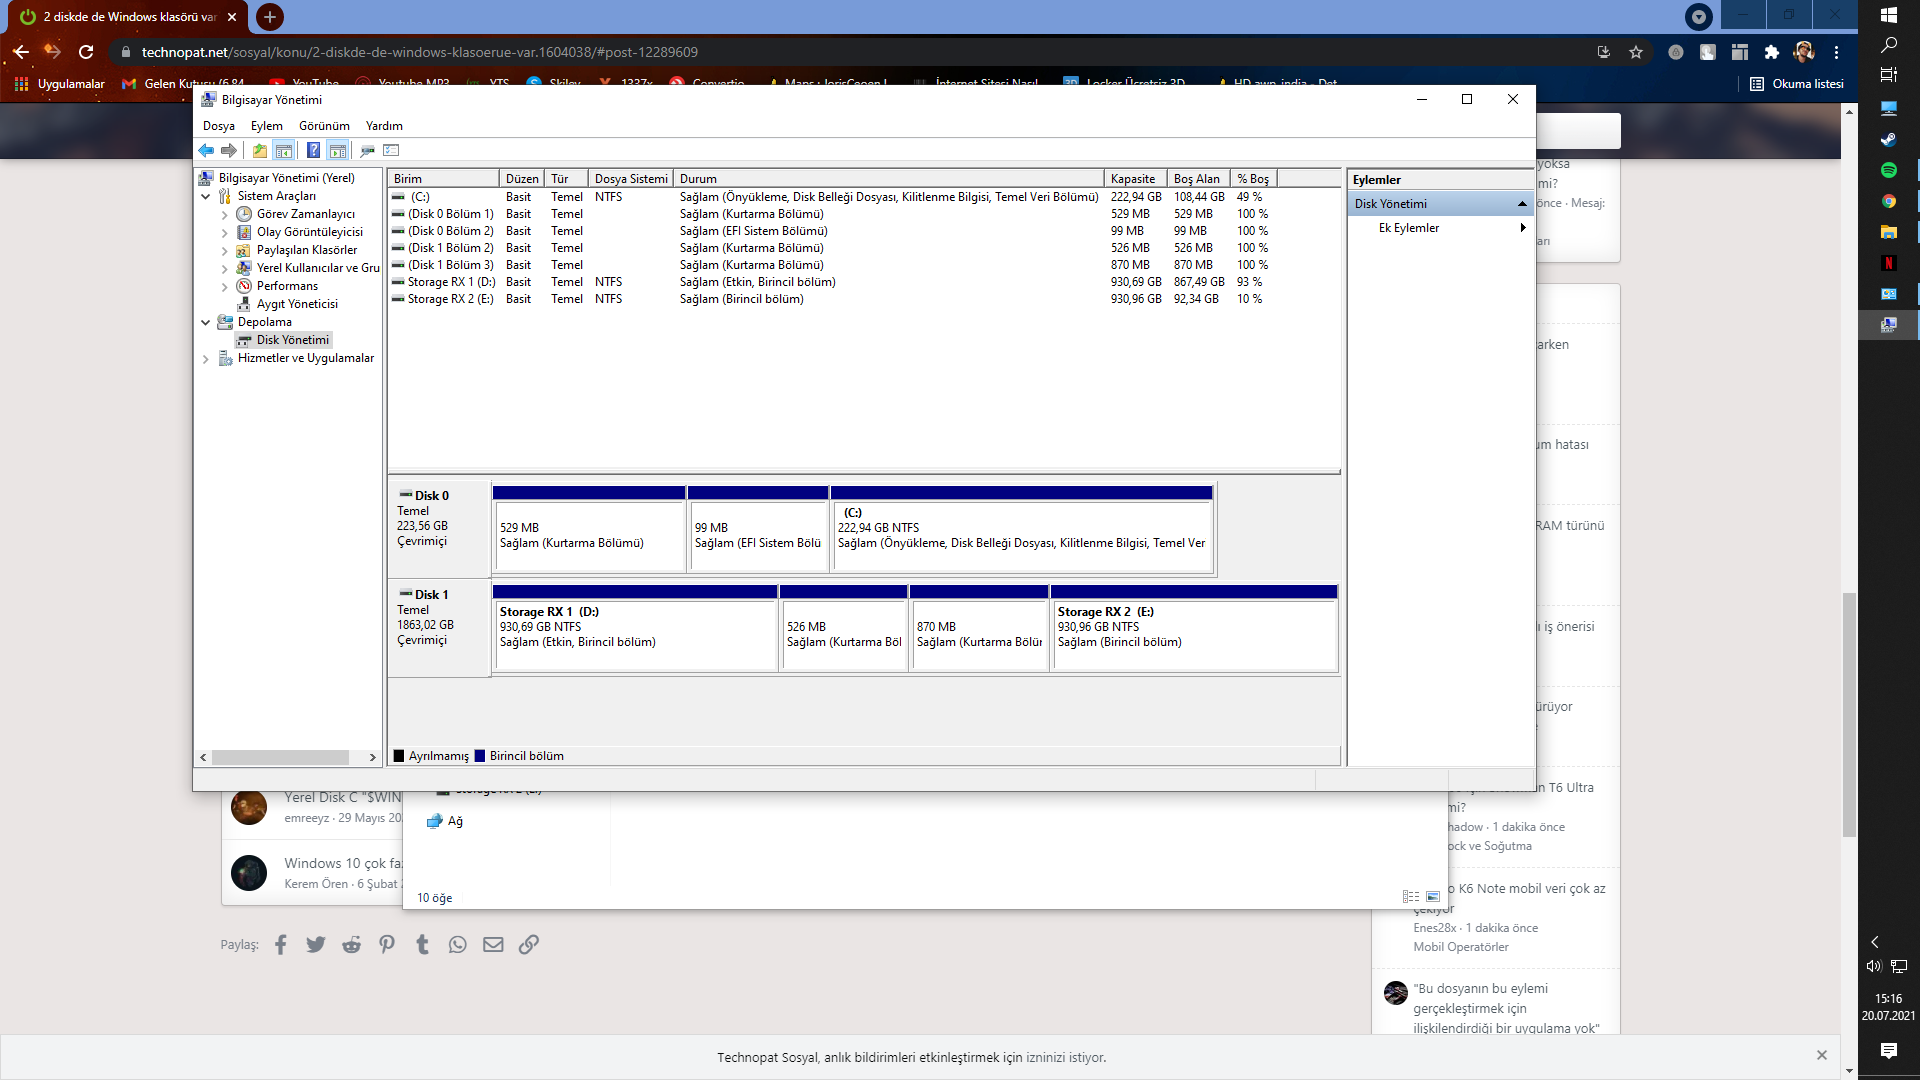Open Aygıt Yöneticisi in the tree
Screen dimensions: 1920x1080
(x=297, y=304)
